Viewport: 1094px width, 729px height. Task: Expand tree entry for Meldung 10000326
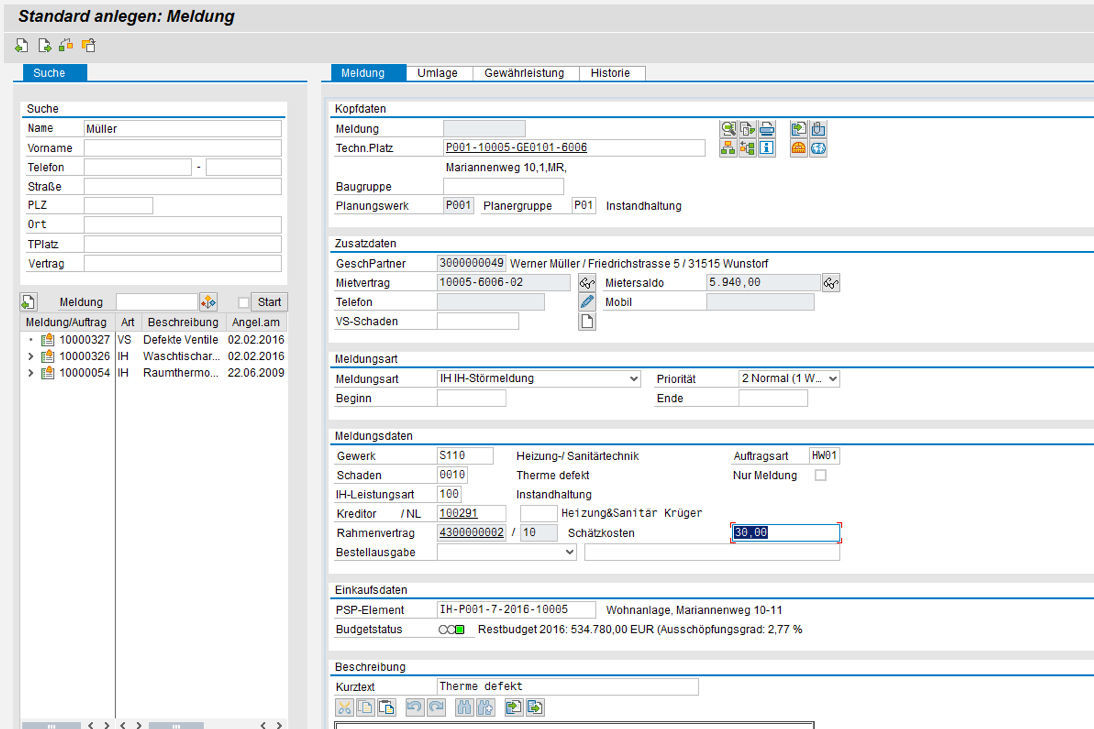pyautogui.click(x=31, y=356)
